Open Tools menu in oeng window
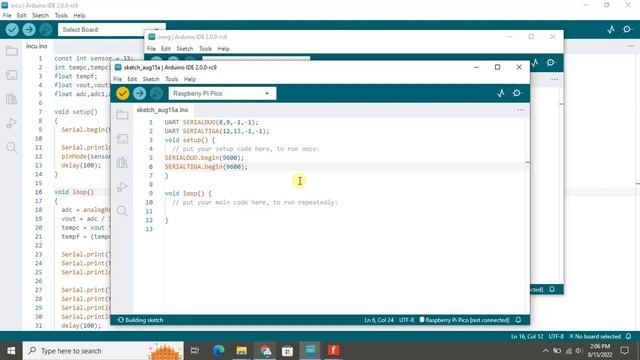 pyautogui.click(x=205, y=49)
